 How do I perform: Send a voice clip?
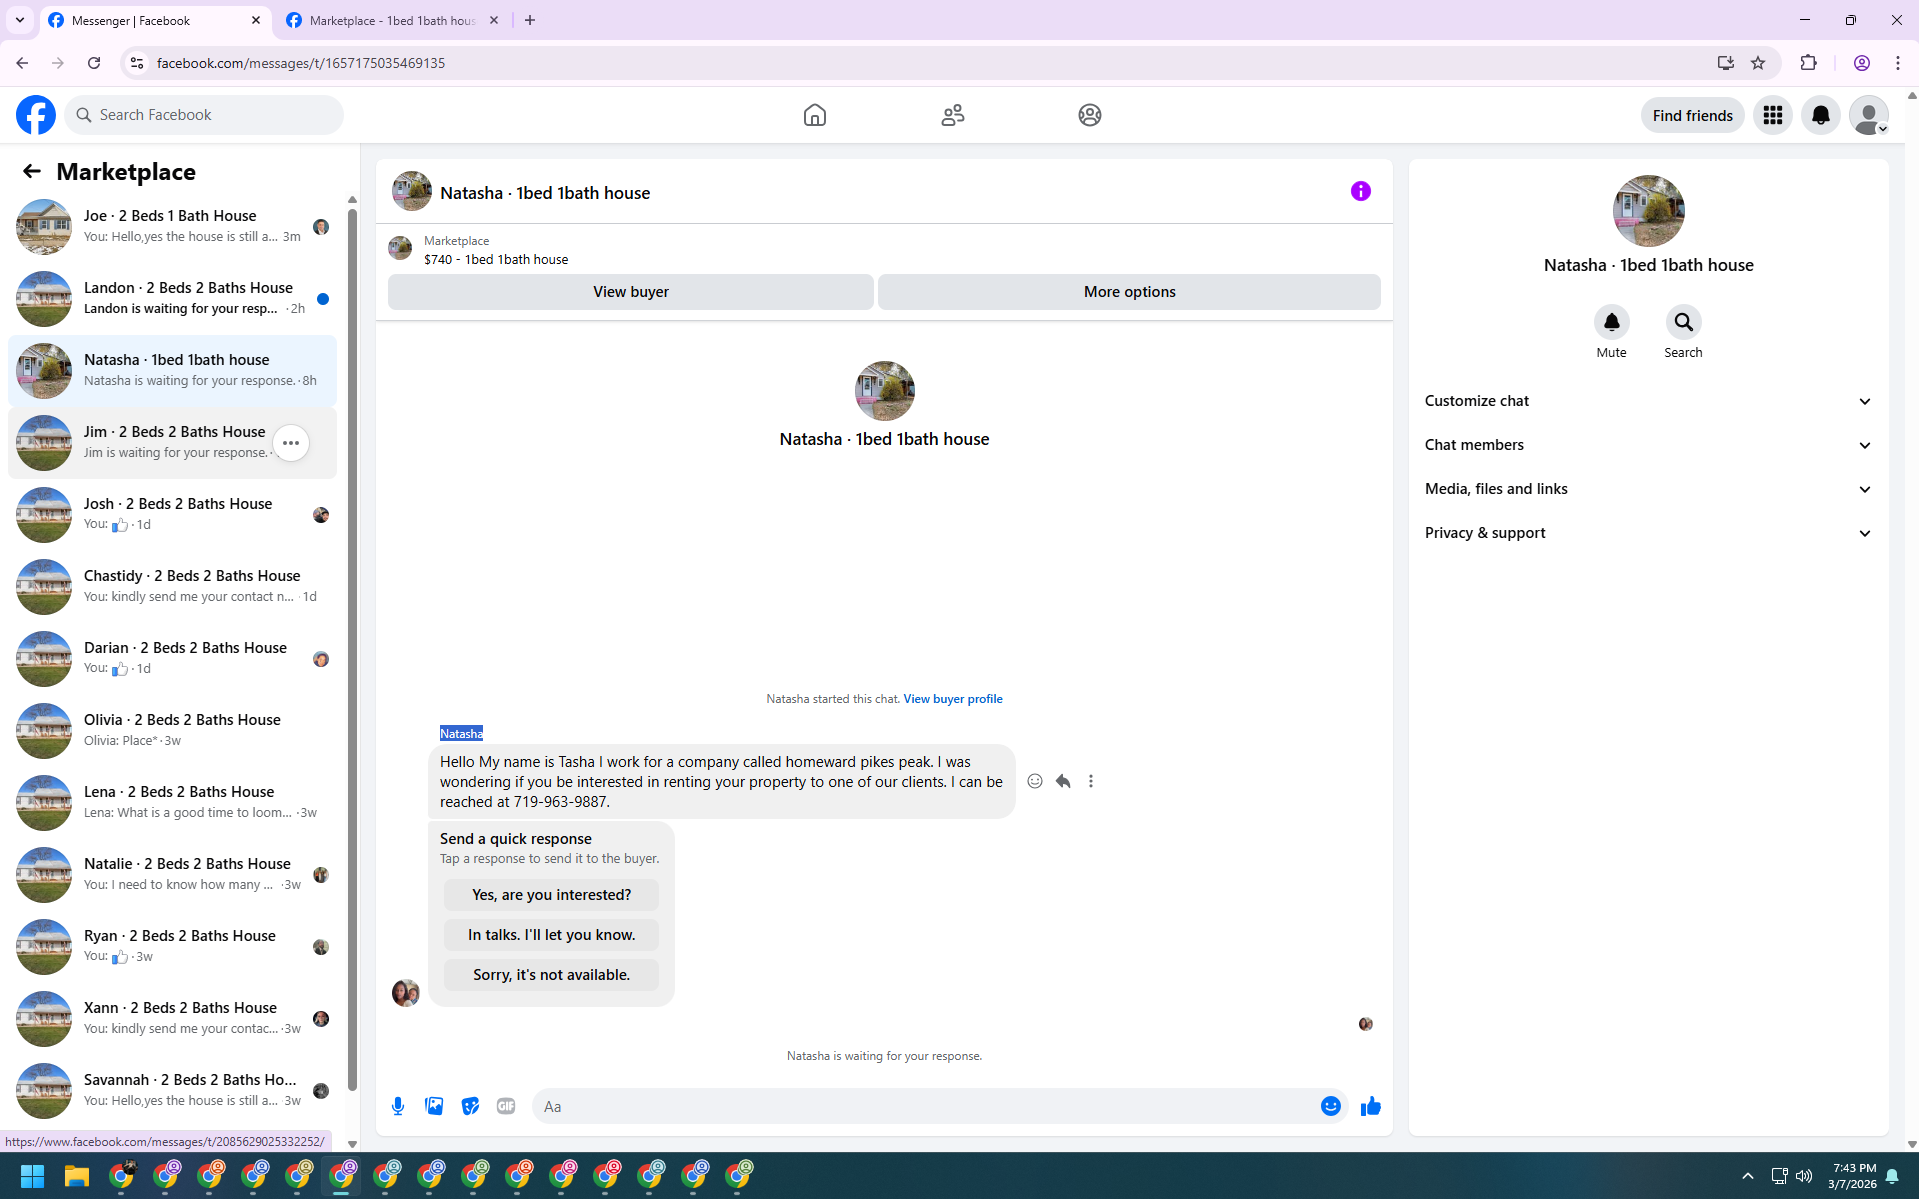(x=398, y=1106)
